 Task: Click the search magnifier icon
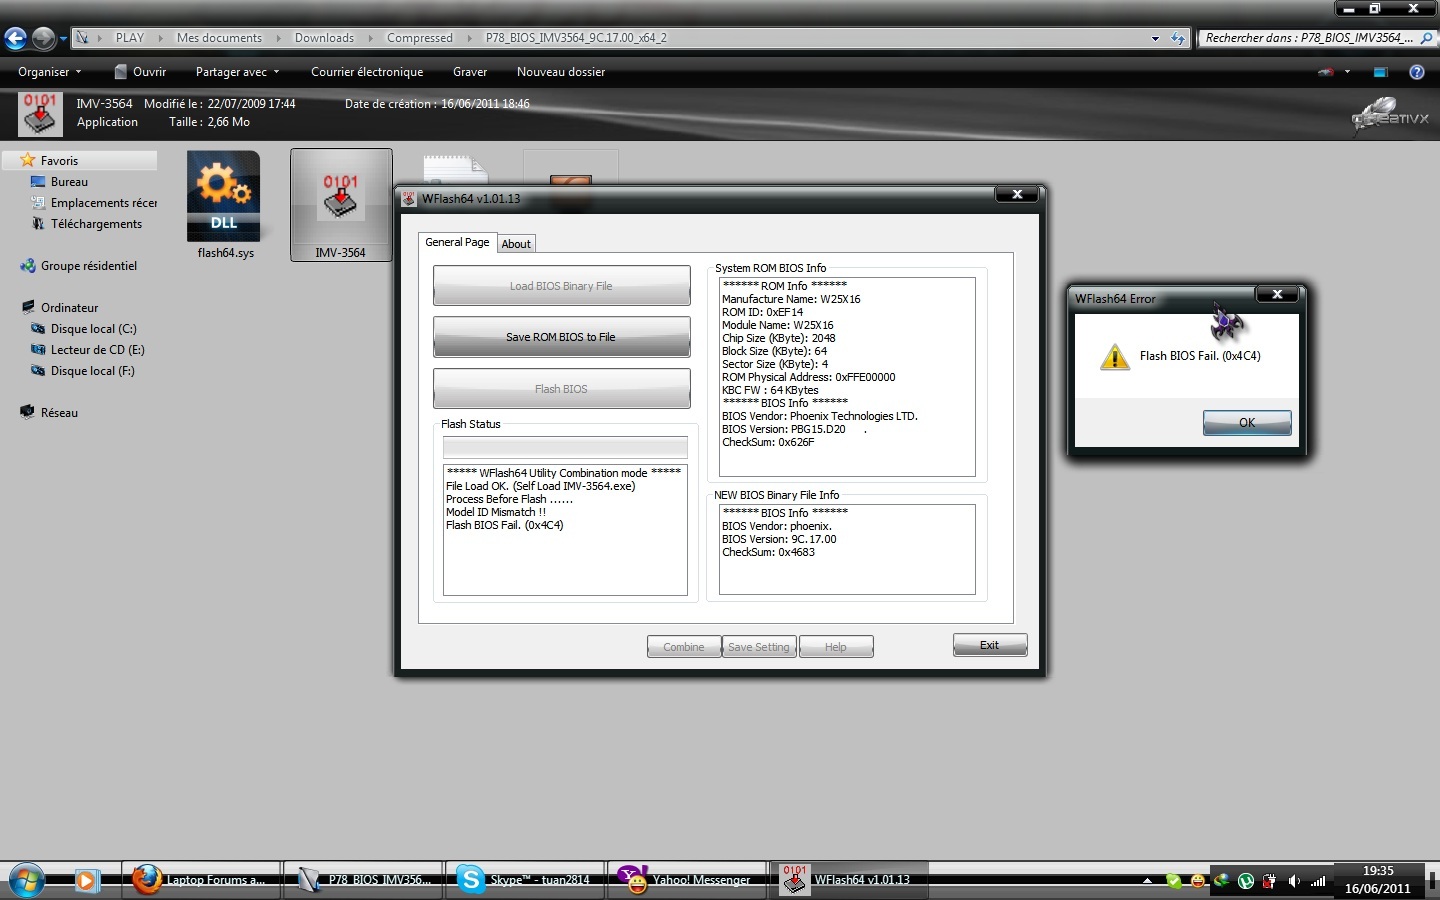[x=1426, y=38]
